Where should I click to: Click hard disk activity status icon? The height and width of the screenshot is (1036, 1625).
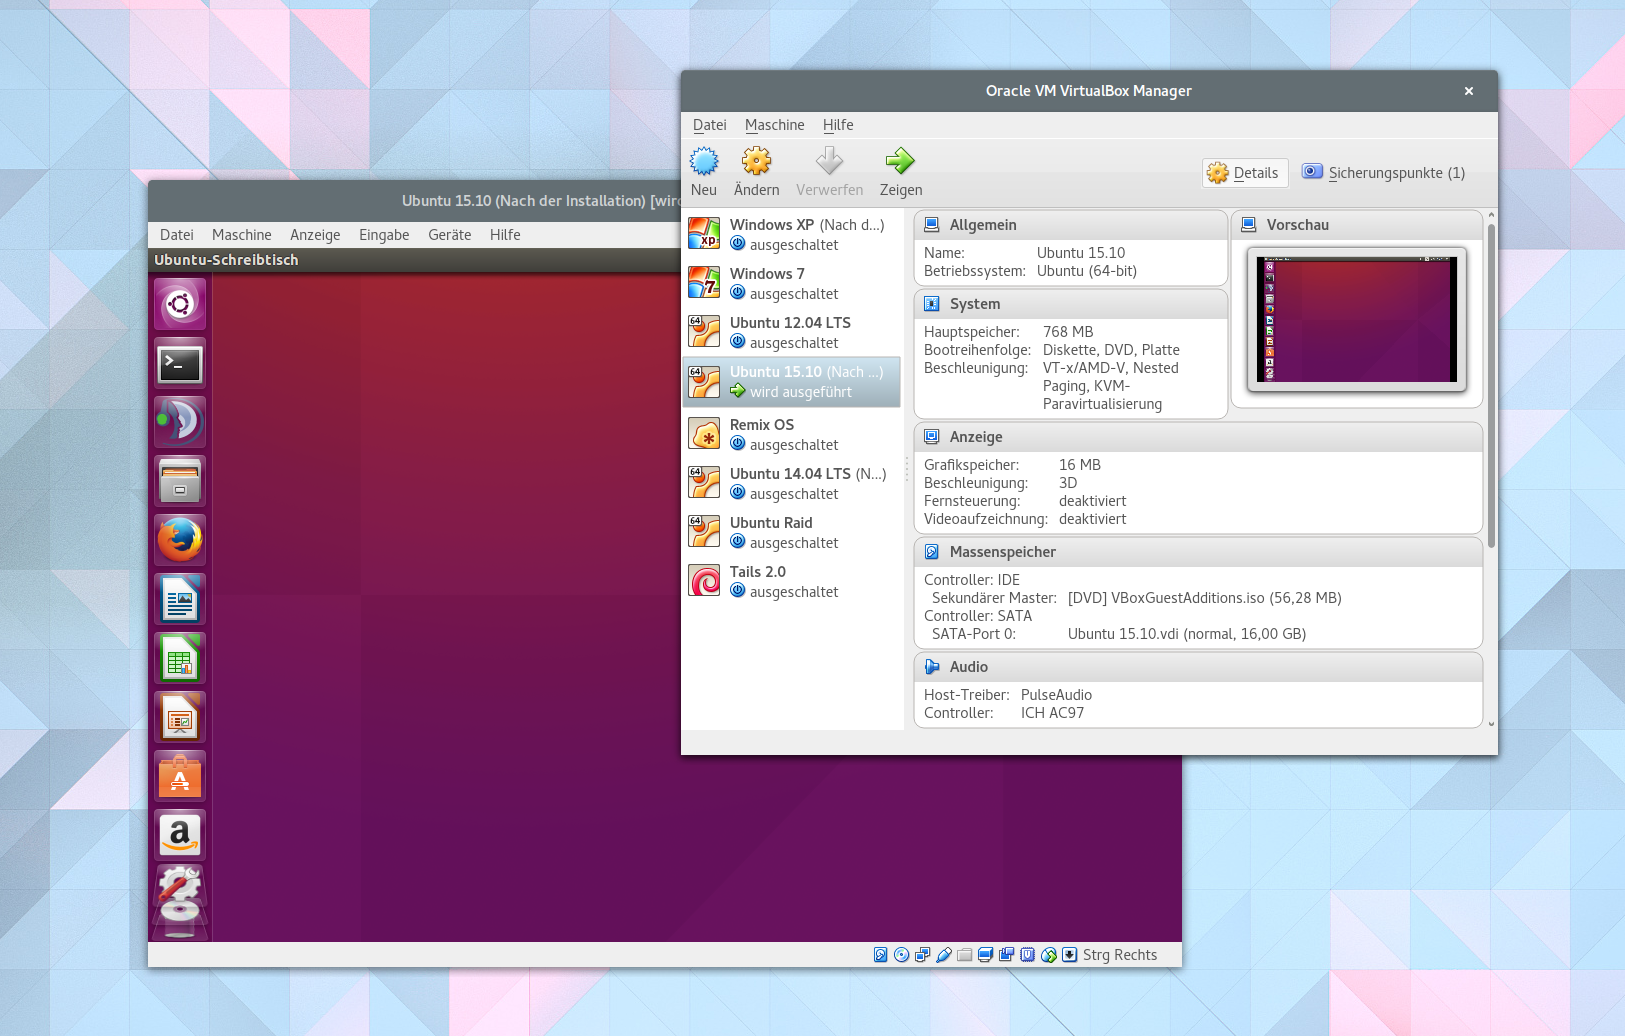880,955
